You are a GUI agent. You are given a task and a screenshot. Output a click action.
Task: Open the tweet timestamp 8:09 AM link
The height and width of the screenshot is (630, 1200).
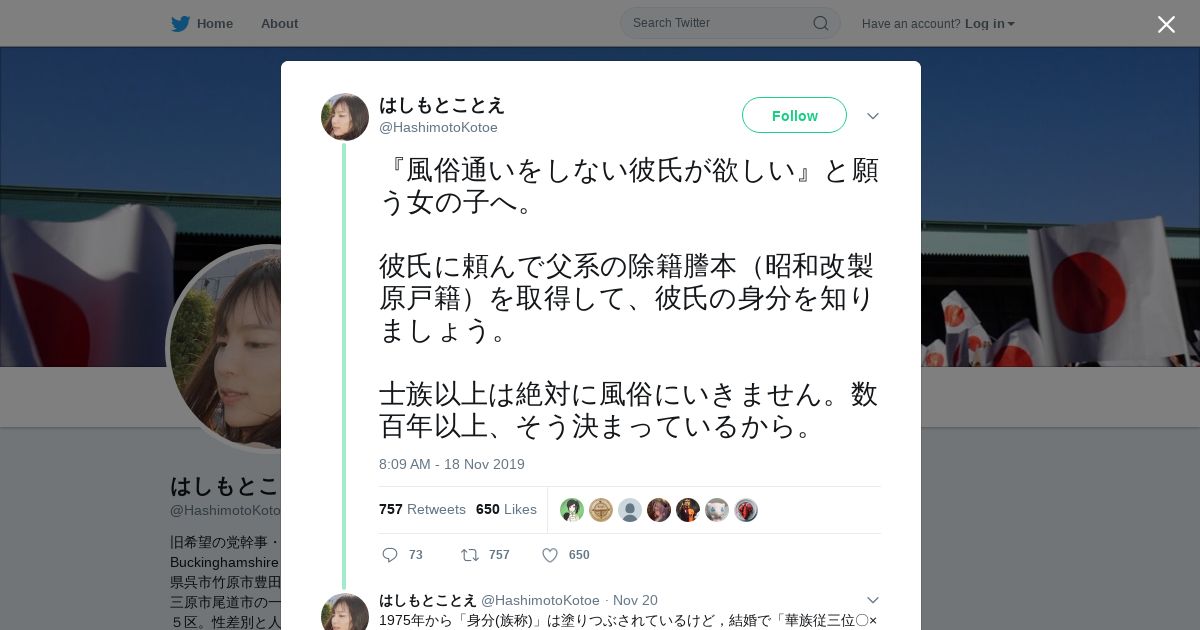tap(452, 464)
